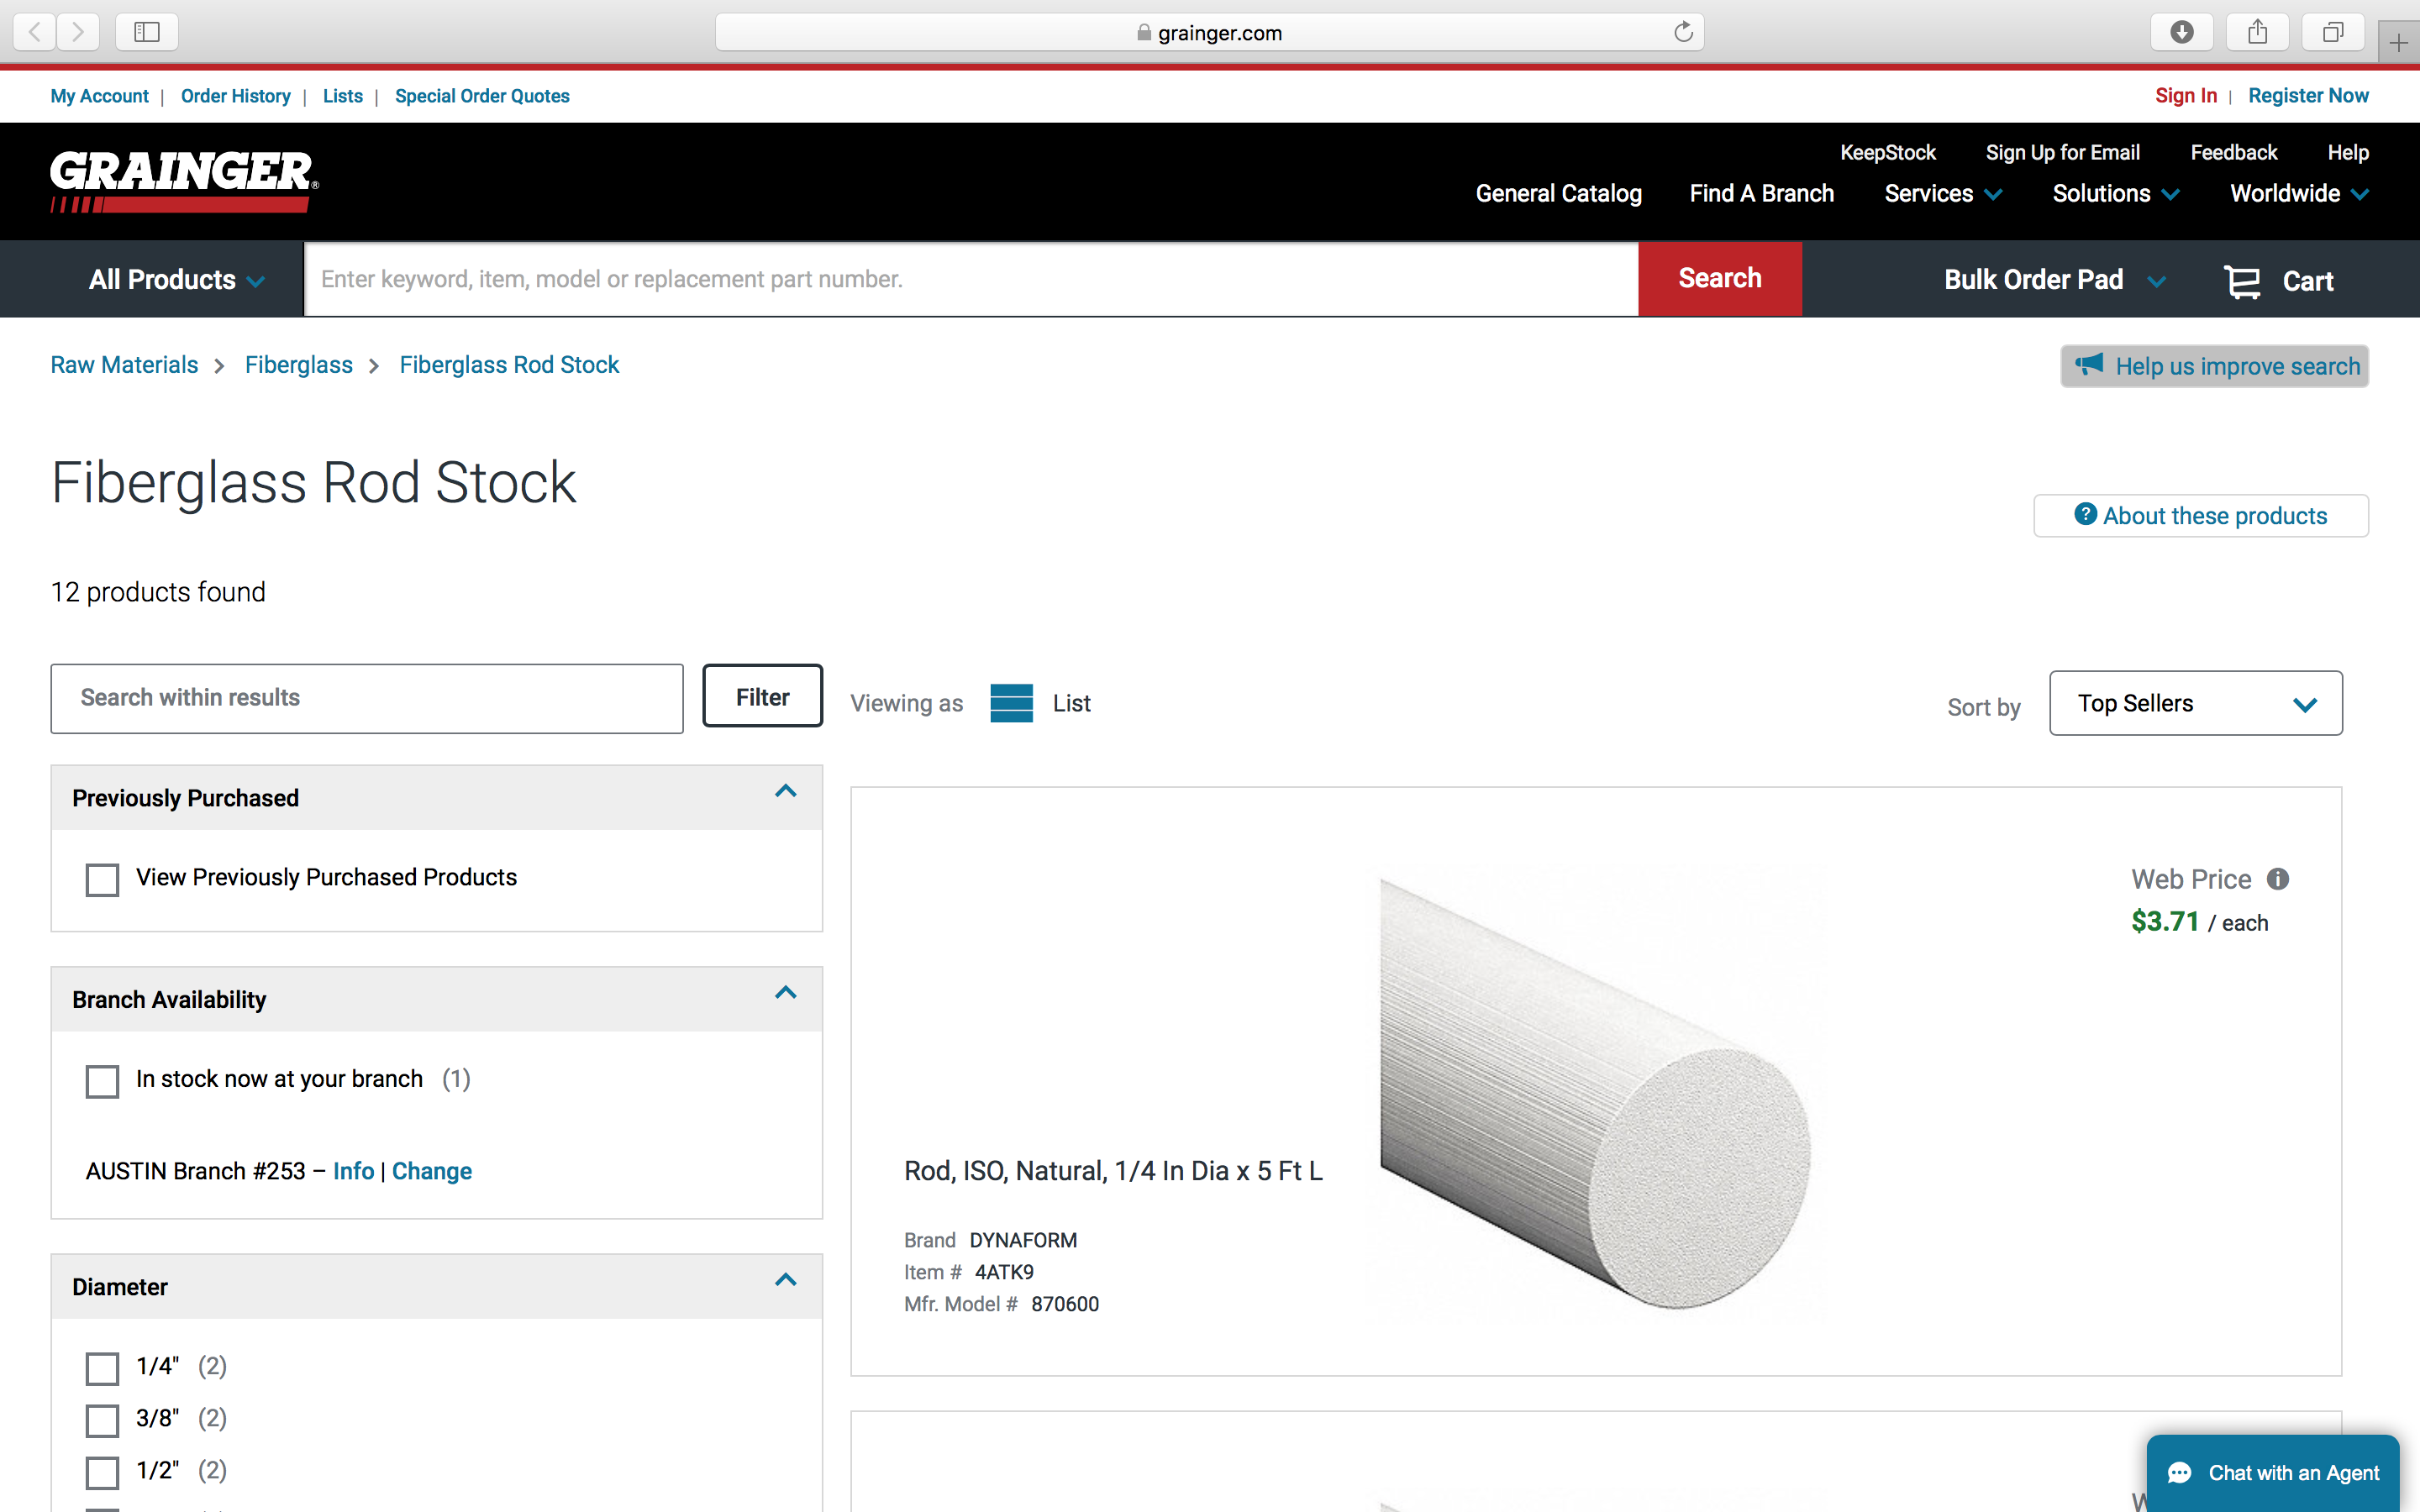Check View Previously Purchased Products
The image size is (2420, 1512).
click(x=102, y=880)
